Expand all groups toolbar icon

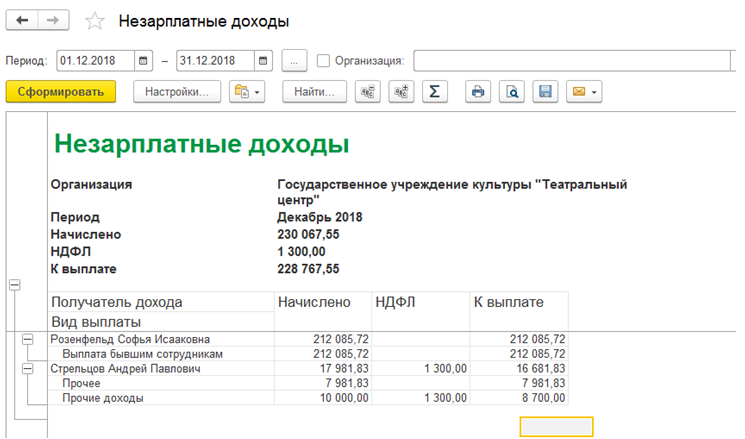(401, 91)
